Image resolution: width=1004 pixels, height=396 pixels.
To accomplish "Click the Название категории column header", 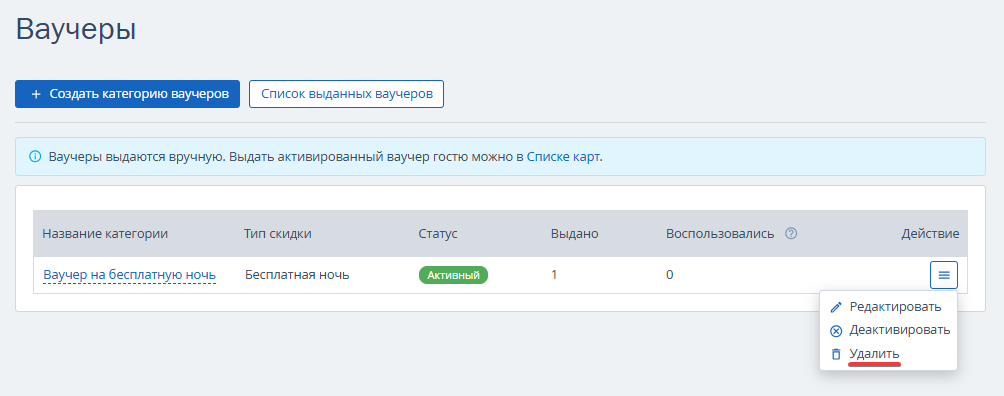I will coord(105,234).
